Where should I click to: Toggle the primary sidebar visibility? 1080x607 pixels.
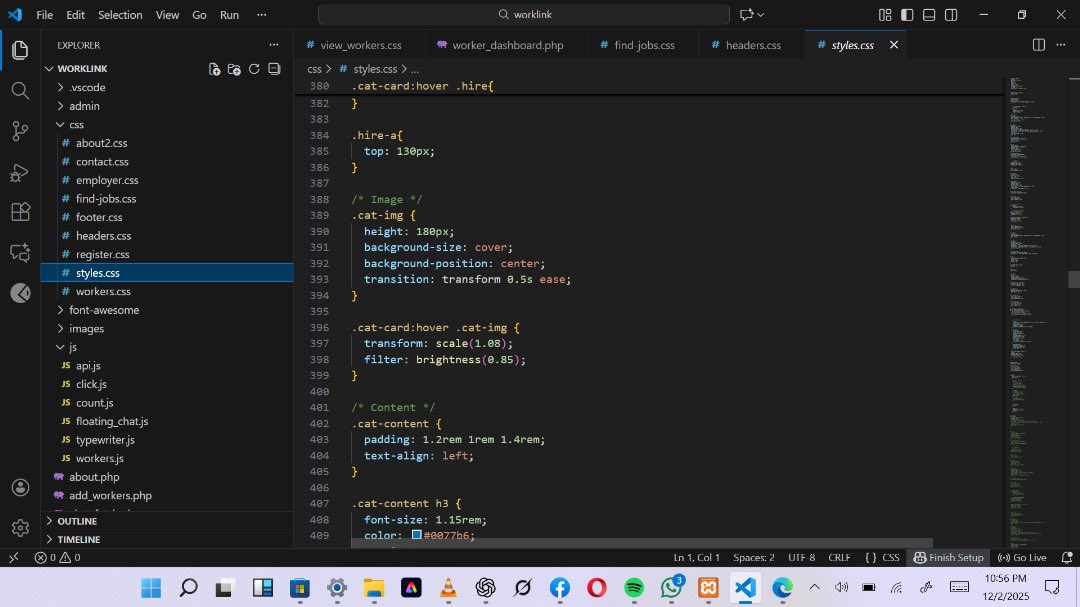click(x=906, y=15)
